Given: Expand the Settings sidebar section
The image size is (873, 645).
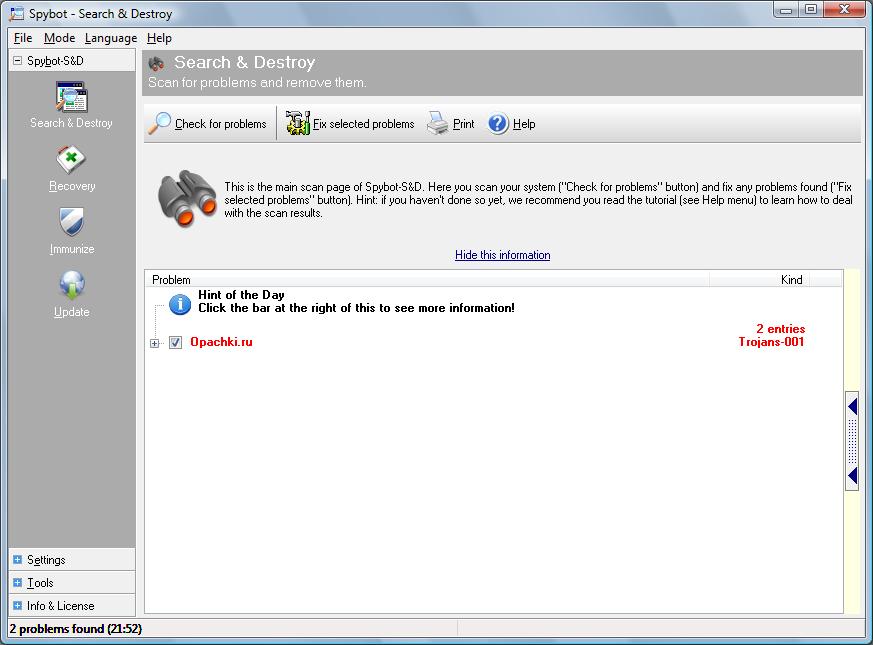Looking at the screenshot, I should click(17, 559).
